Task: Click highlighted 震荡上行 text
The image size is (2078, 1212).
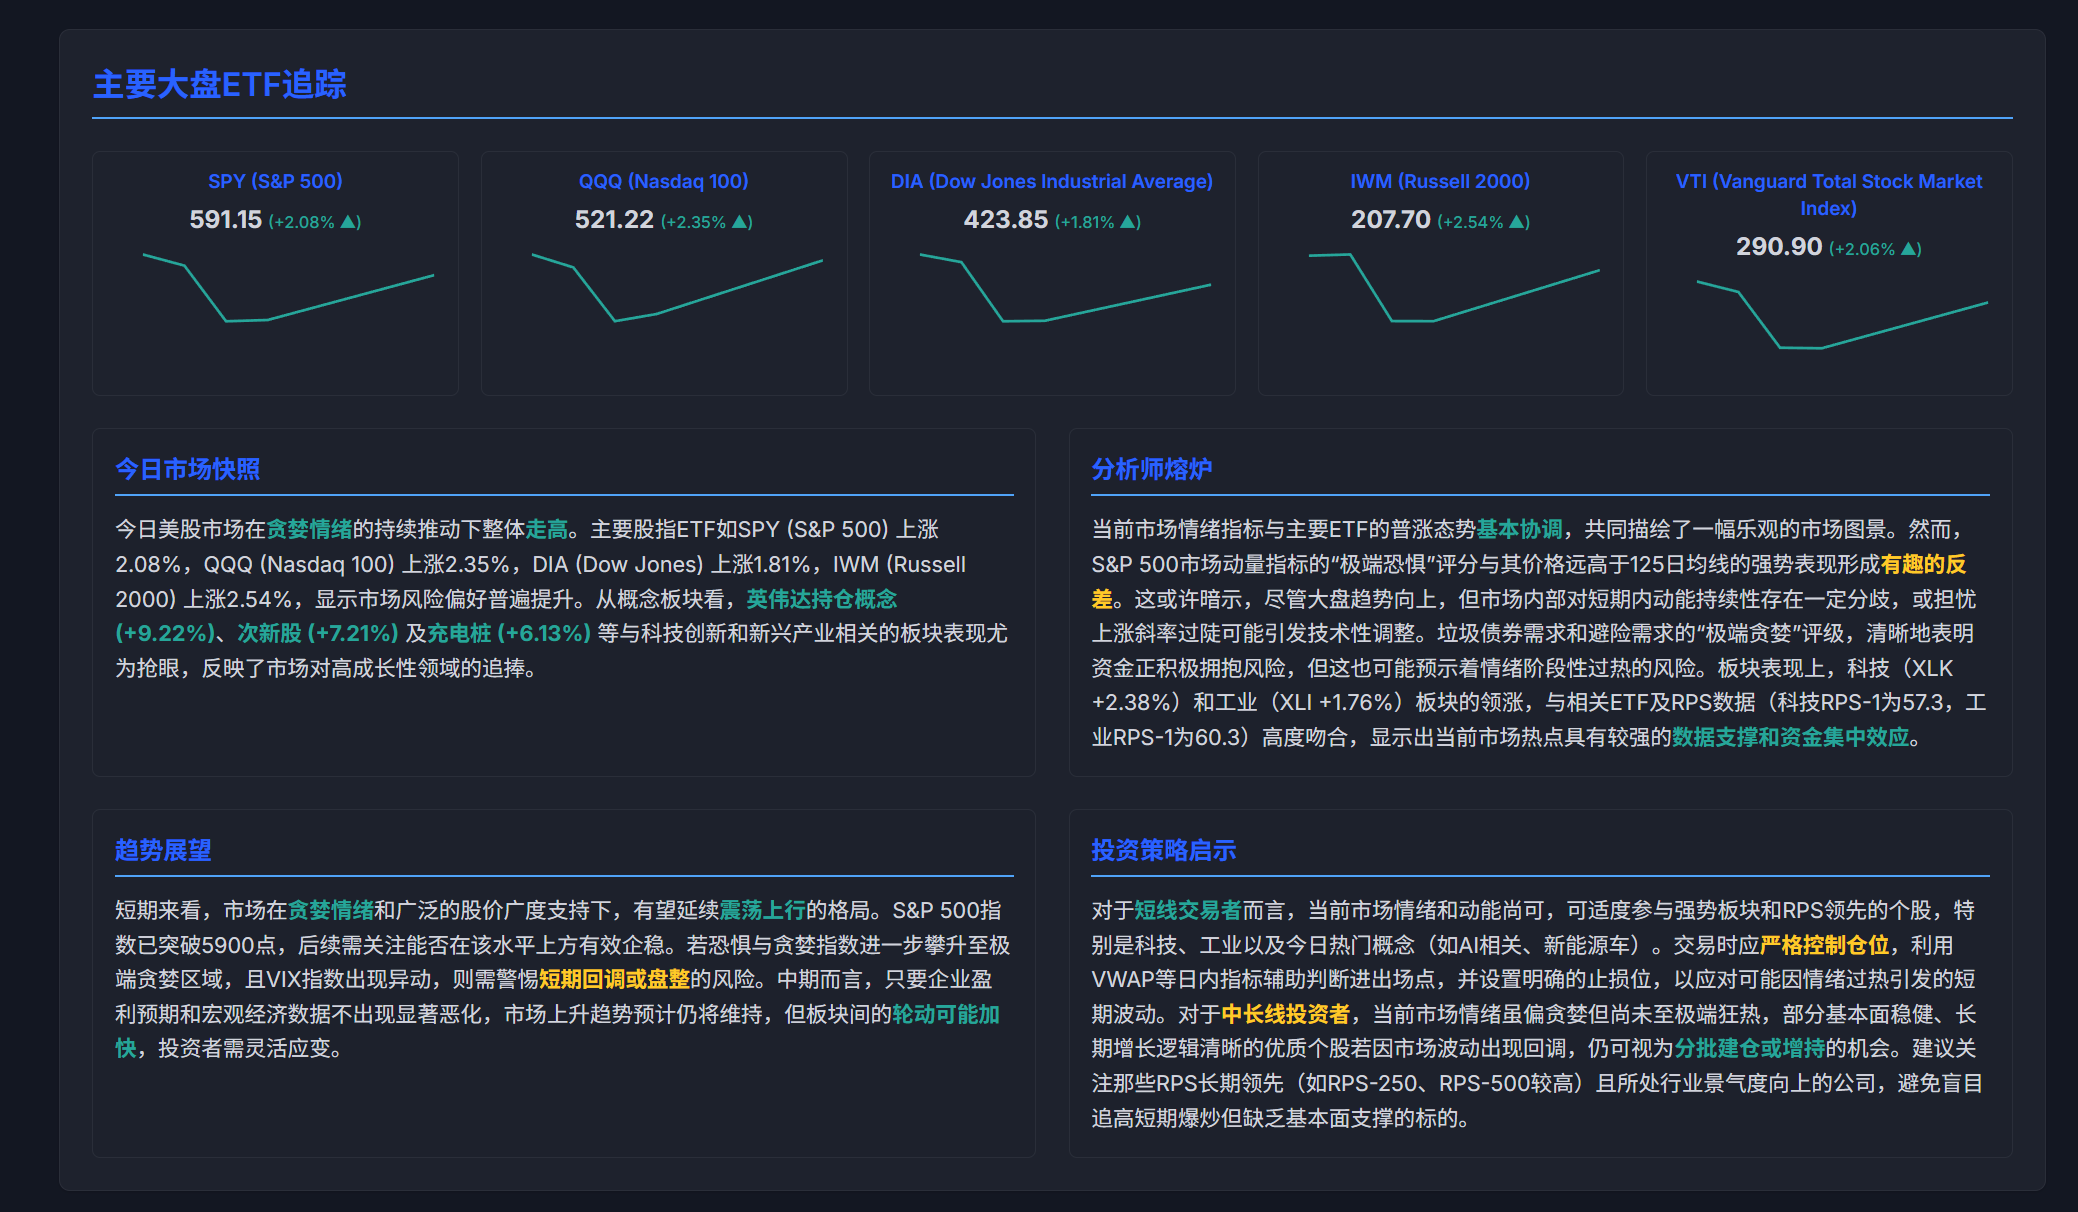Action: point(763,910)
